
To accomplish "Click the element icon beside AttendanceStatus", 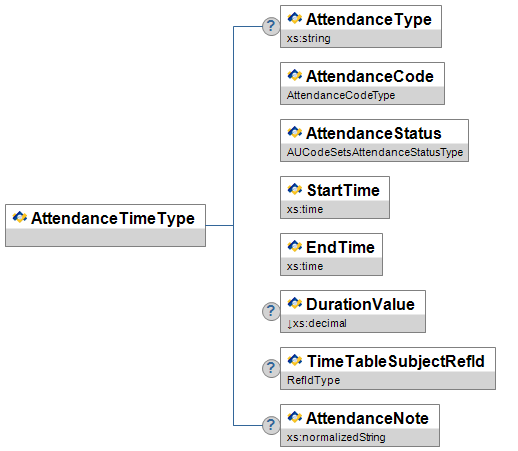I will point(295,132).
